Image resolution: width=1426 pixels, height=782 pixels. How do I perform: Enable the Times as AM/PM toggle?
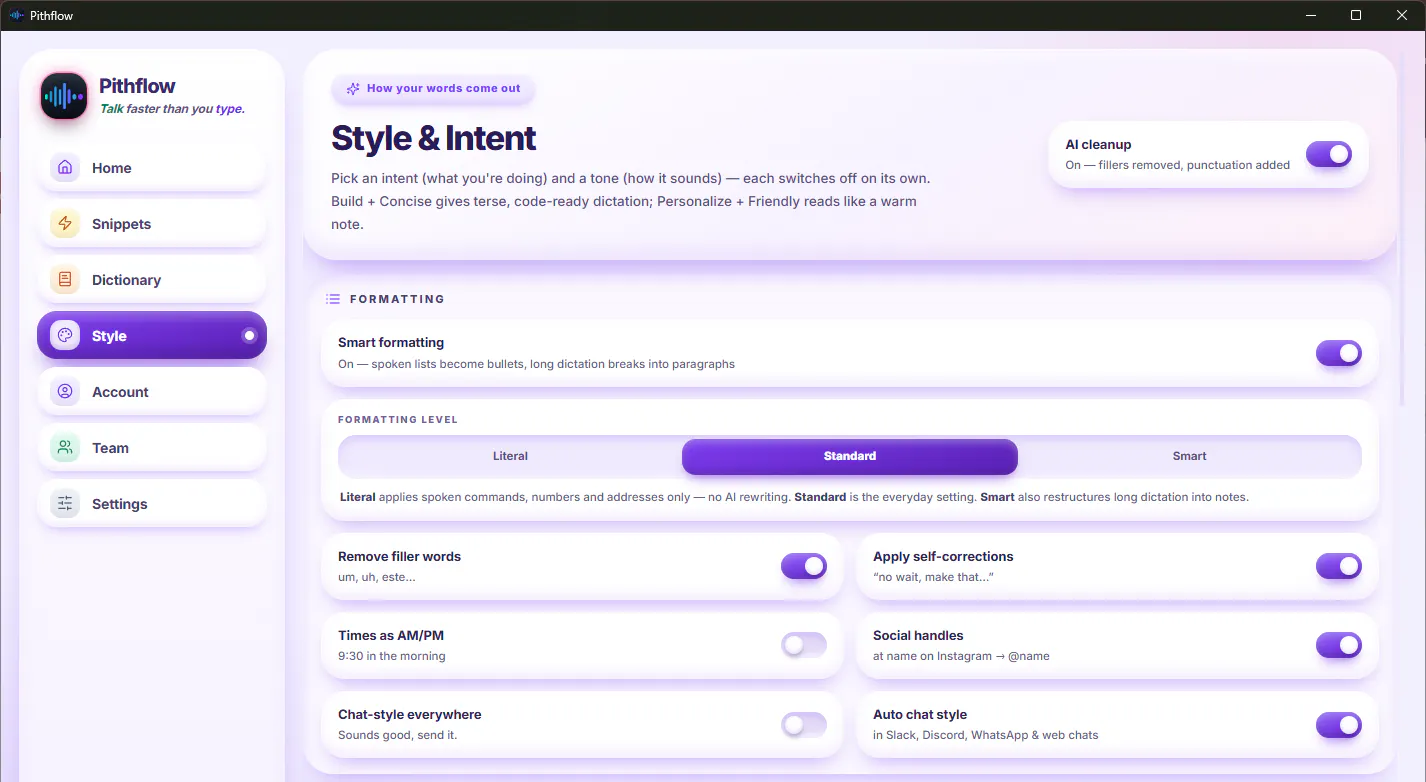(x=804, y=646)
